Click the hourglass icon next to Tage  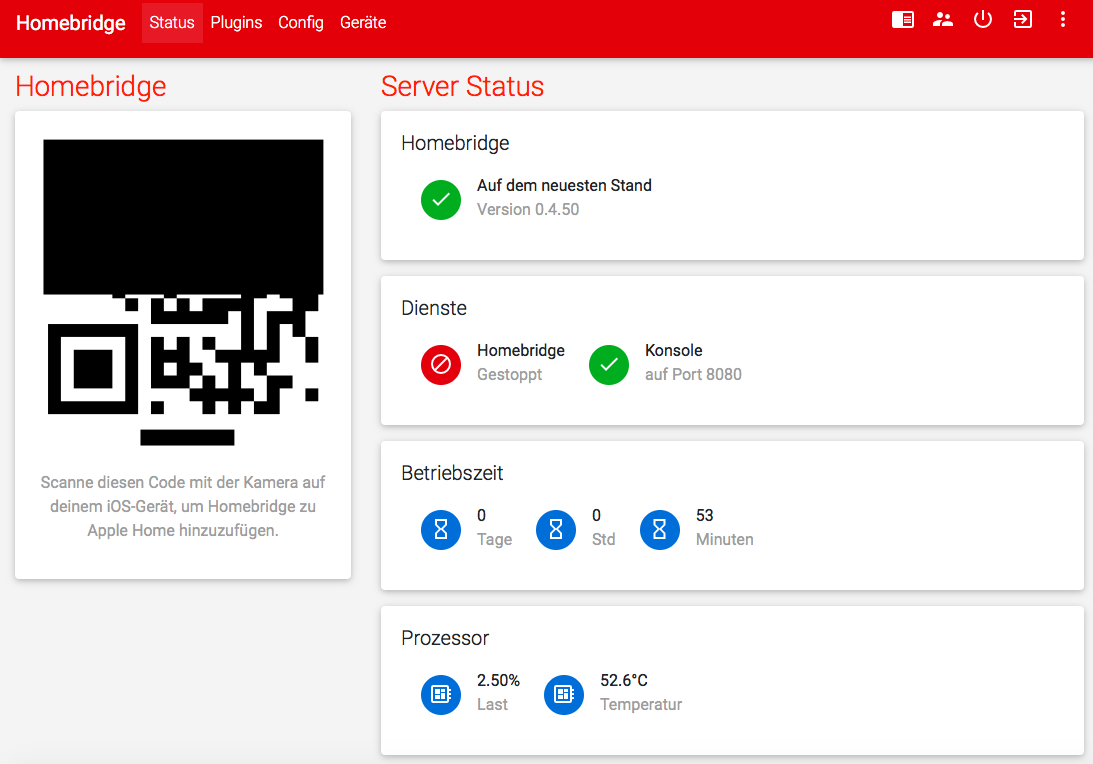click(441, 530)
